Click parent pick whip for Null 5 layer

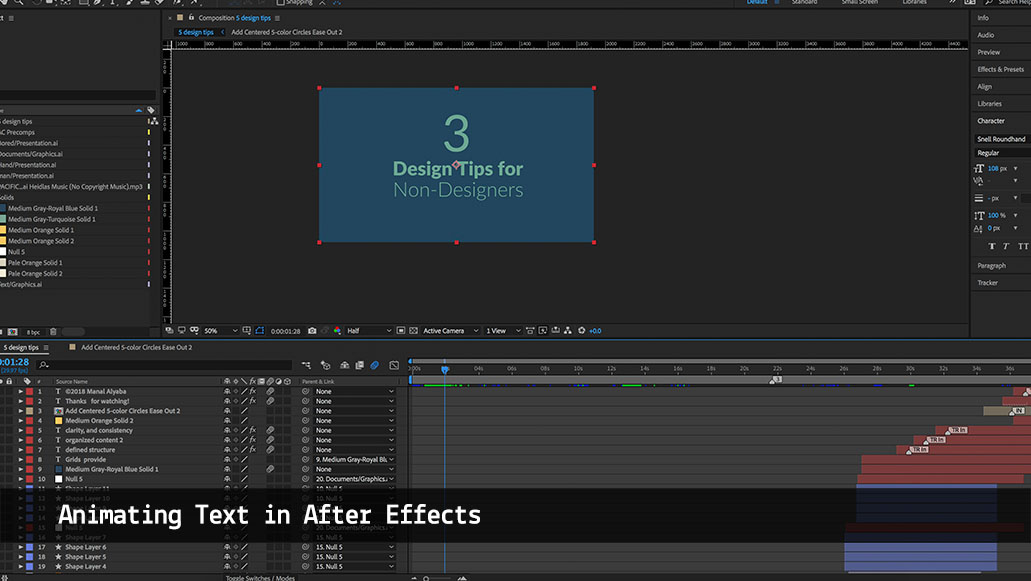point(306,479)
